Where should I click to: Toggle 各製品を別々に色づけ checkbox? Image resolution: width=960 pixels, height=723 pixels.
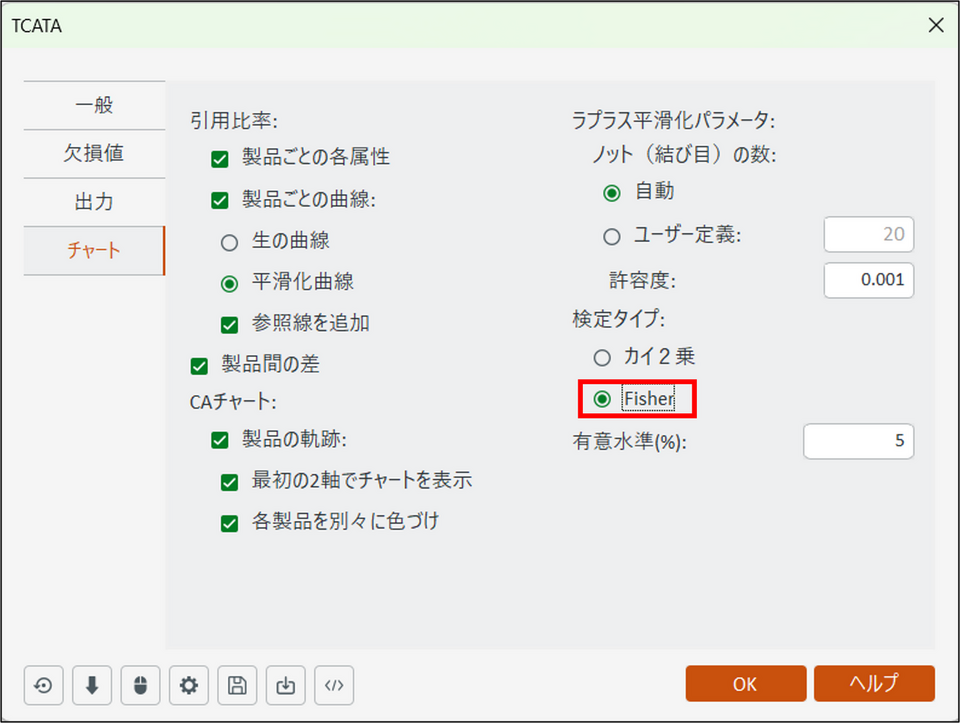[x=229, y=523]
